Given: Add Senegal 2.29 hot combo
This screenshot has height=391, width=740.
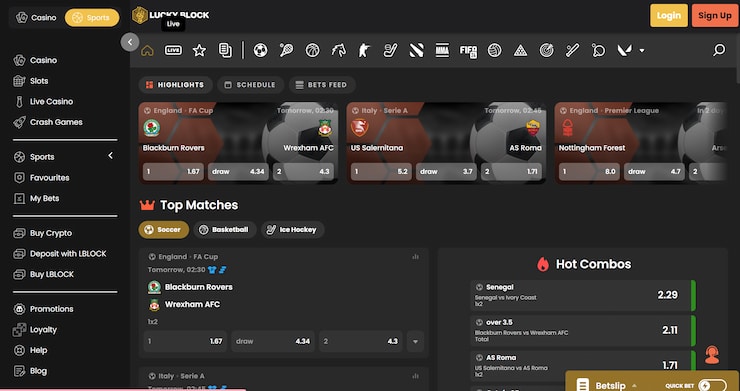Looking at the screenshot, I should click(583, 295).
